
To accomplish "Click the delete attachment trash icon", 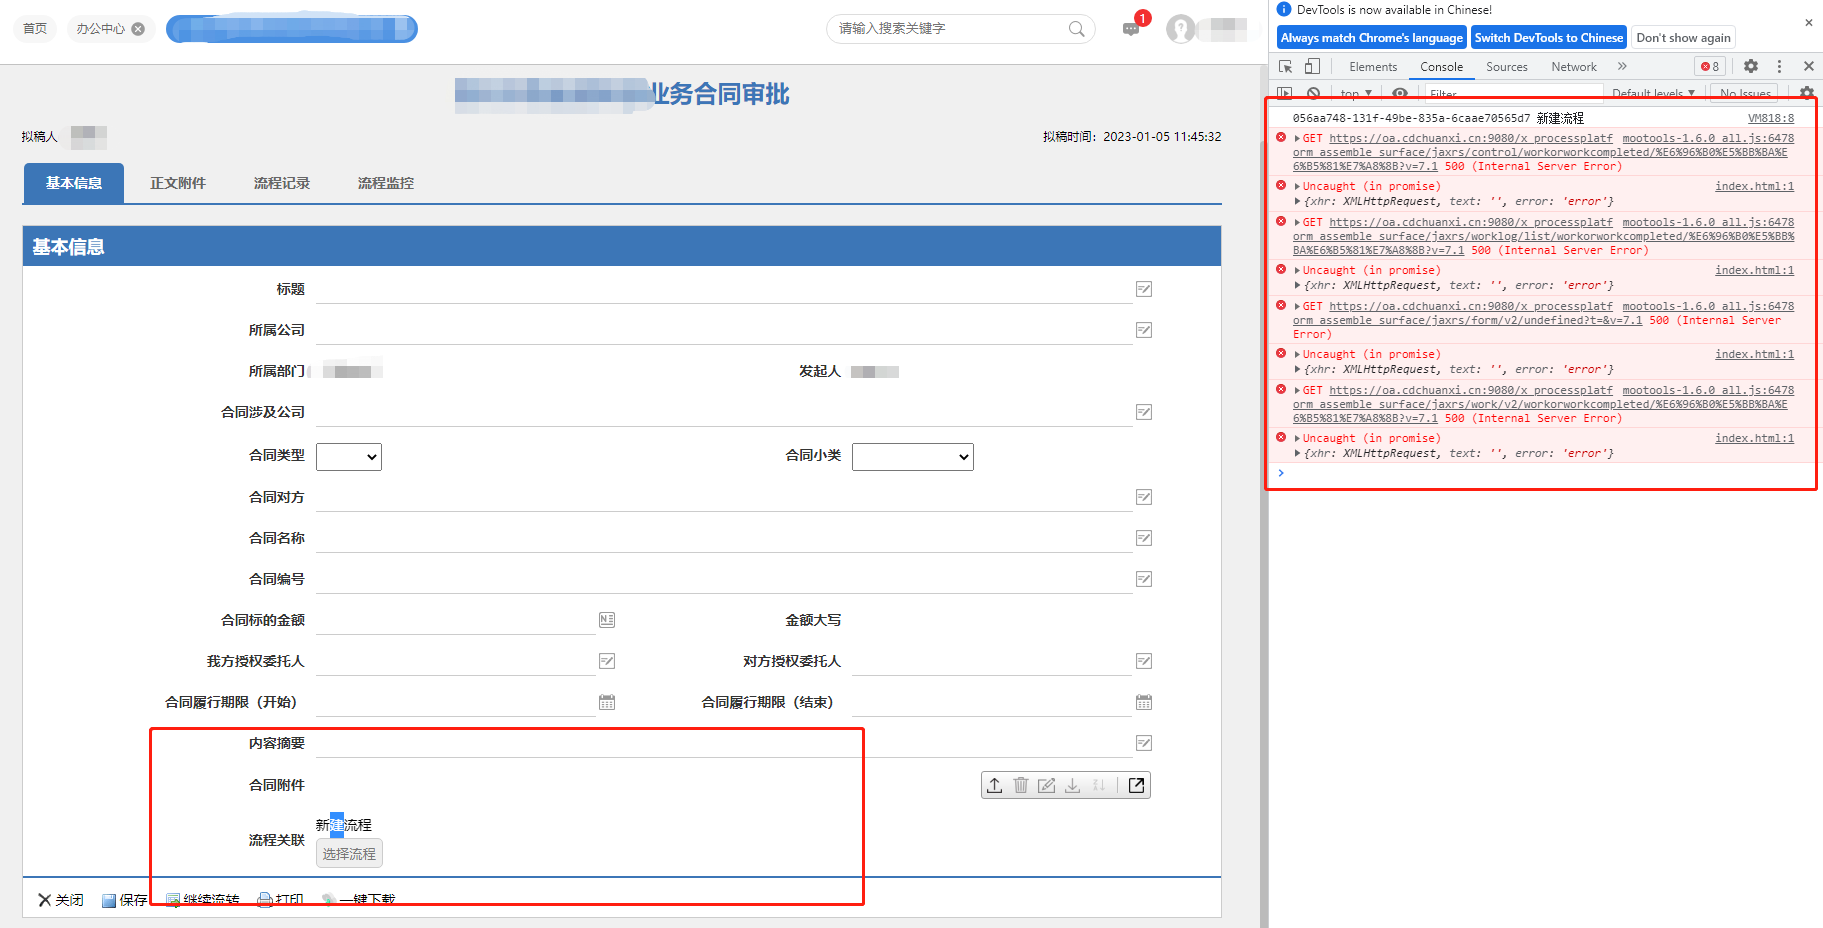I will pos(1021,785).
